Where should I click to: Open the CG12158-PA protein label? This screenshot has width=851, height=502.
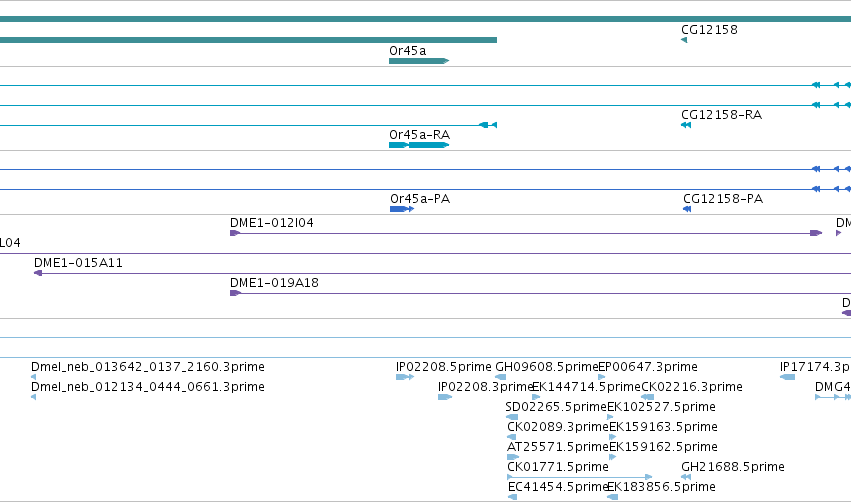723,199
